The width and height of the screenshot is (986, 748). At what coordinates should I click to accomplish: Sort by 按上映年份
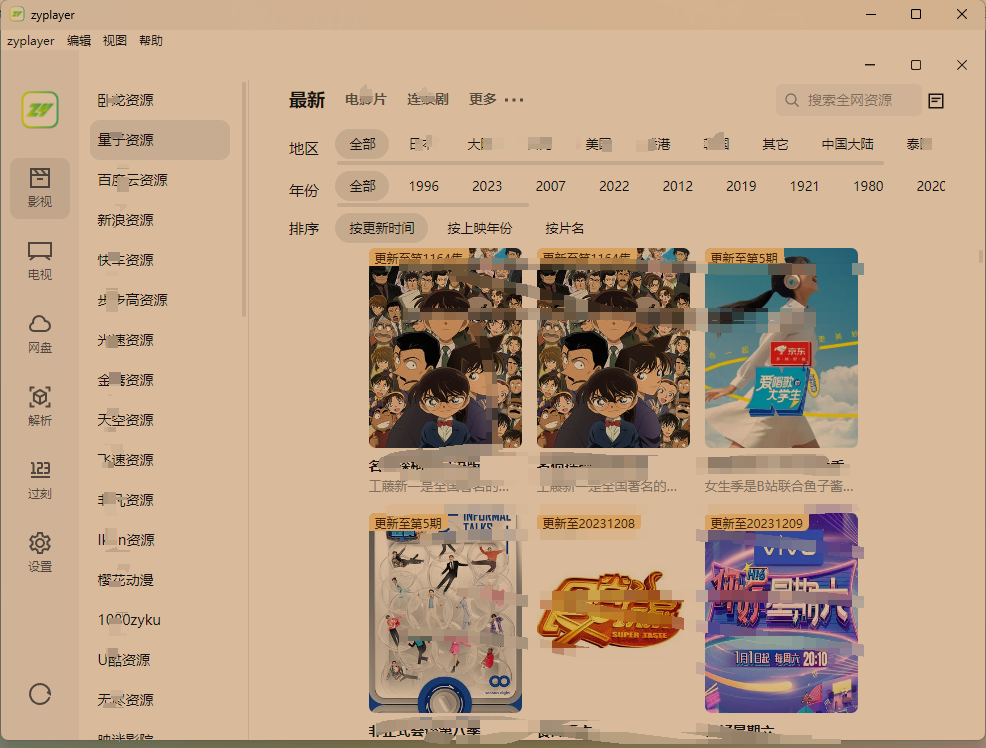(480, 228)
